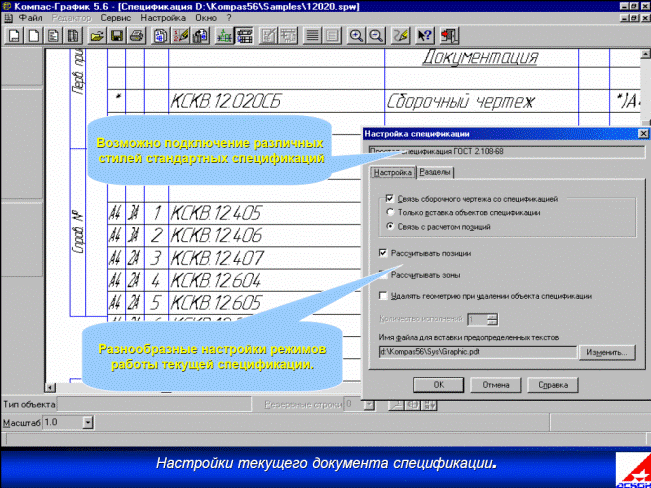Uncheck Рассчитывать позиции checkbox
651x488 pixels.
pyautogui.click(x=383, y=253)
